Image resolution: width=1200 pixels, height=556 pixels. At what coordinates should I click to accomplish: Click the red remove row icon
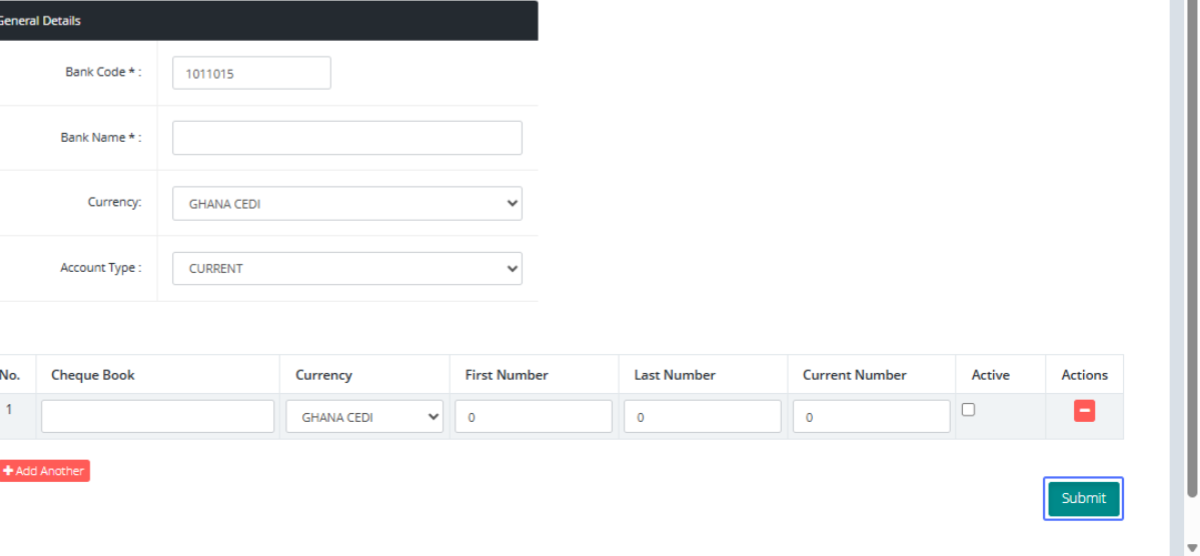[1084, 410]
